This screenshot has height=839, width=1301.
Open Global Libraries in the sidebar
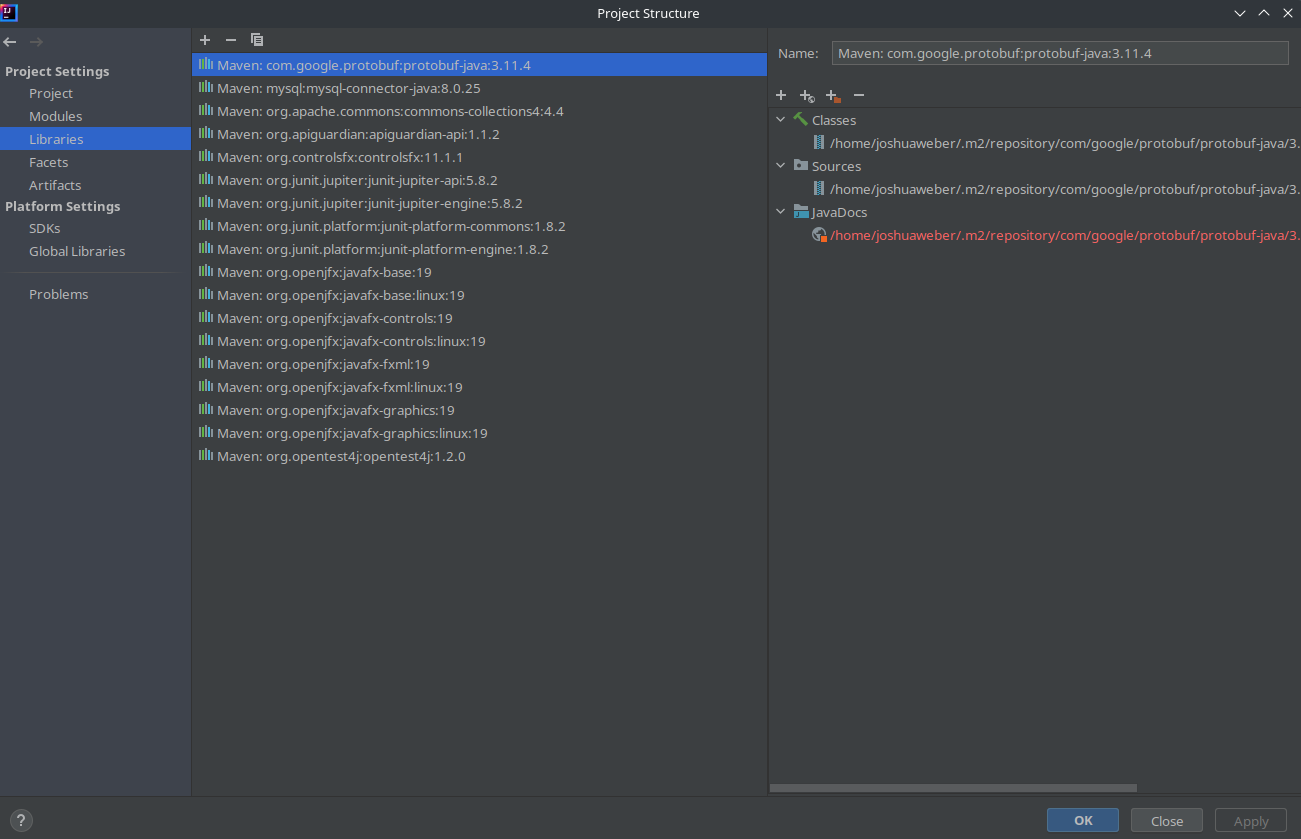77,251
